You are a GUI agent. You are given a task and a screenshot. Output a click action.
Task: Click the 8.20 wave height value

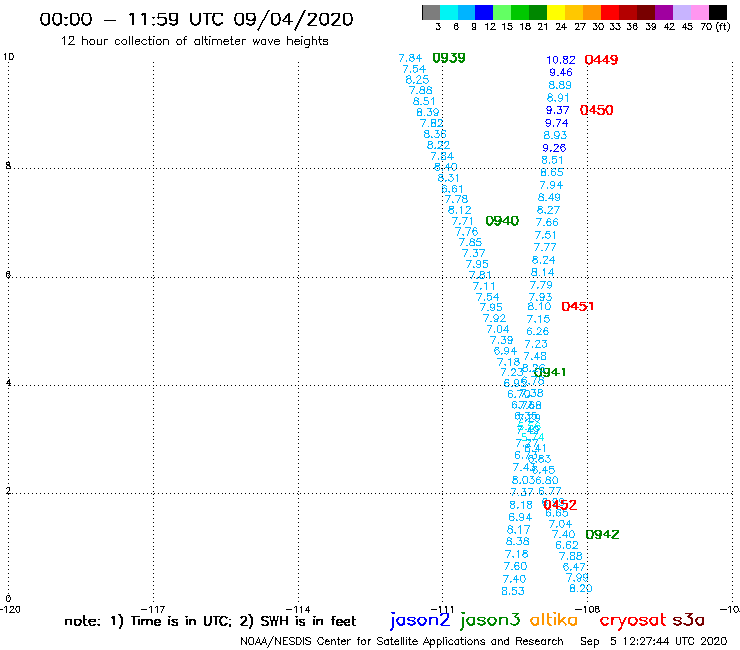click(x=580, y=589)
